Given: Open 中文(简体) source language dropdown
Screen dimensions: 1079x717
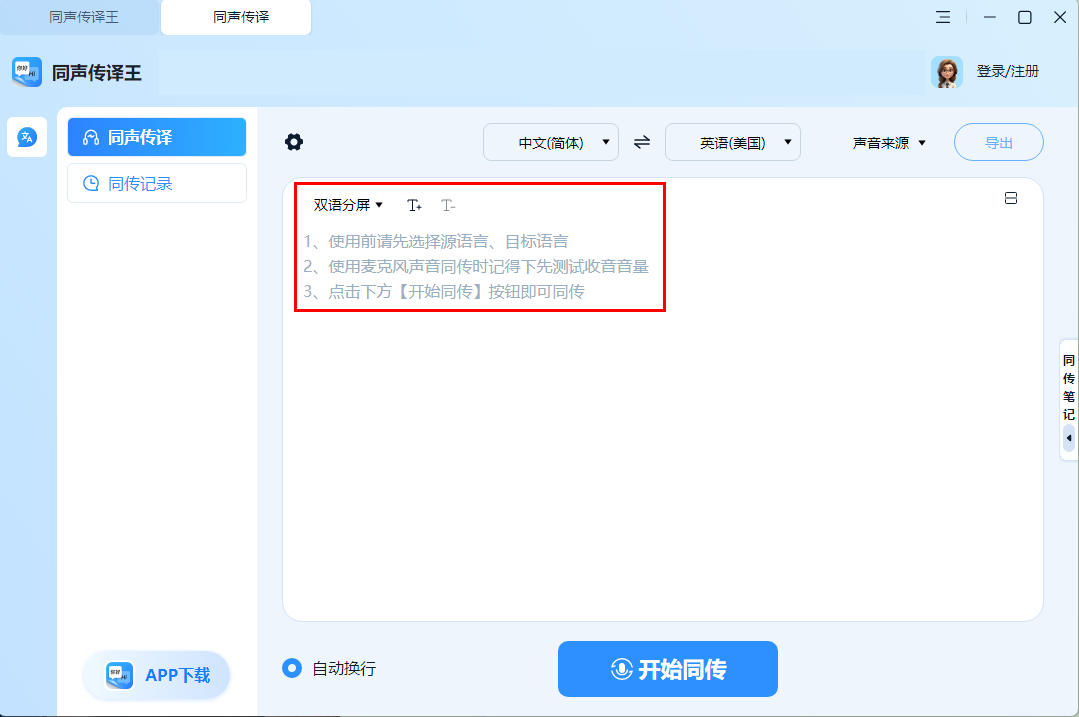Looking at the screenshot, I should coord(551,142).
